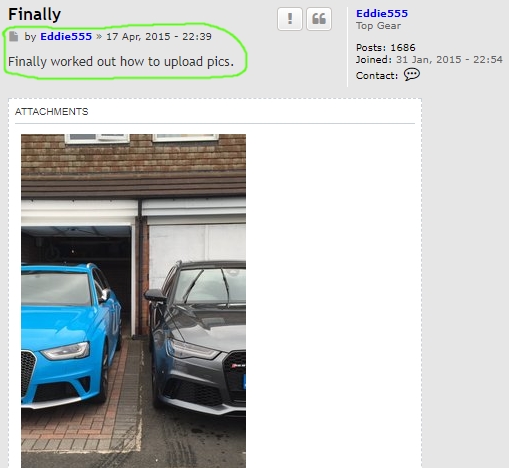Click the 'Top Gear' rank text
Screen dimensions: 509x468
(x=378, y=26)
